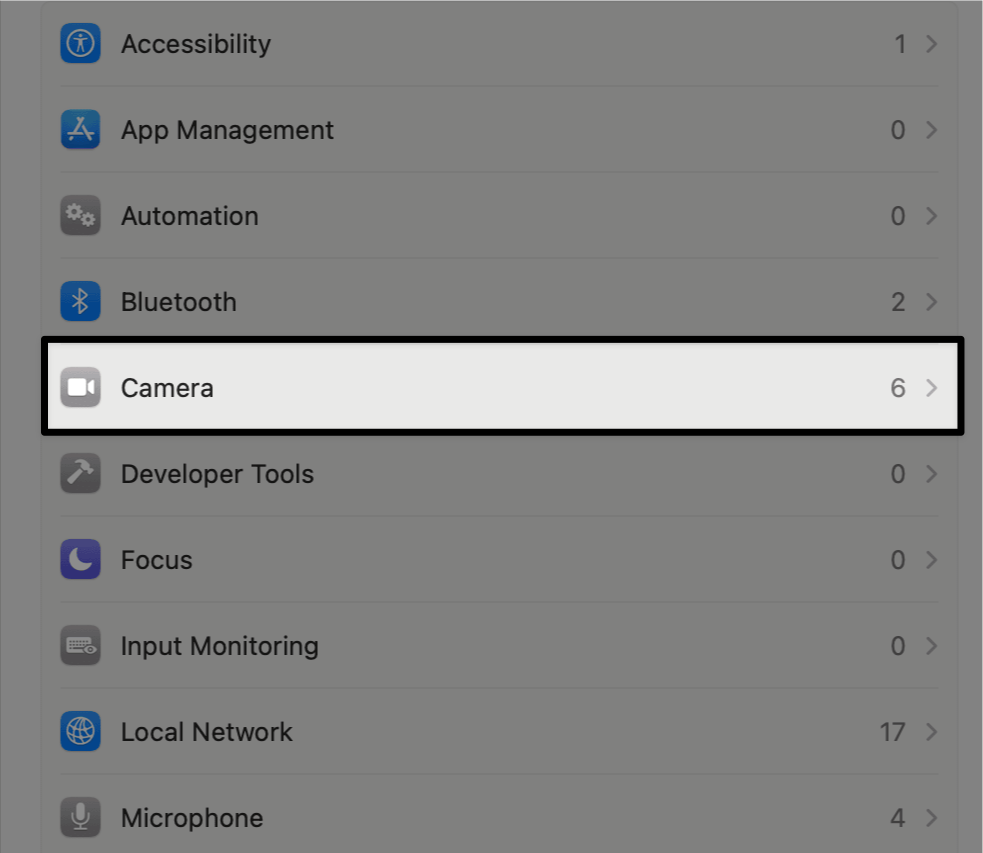Select the Focus settings row
Screen dimensions: 983x853
pos(500,559)
